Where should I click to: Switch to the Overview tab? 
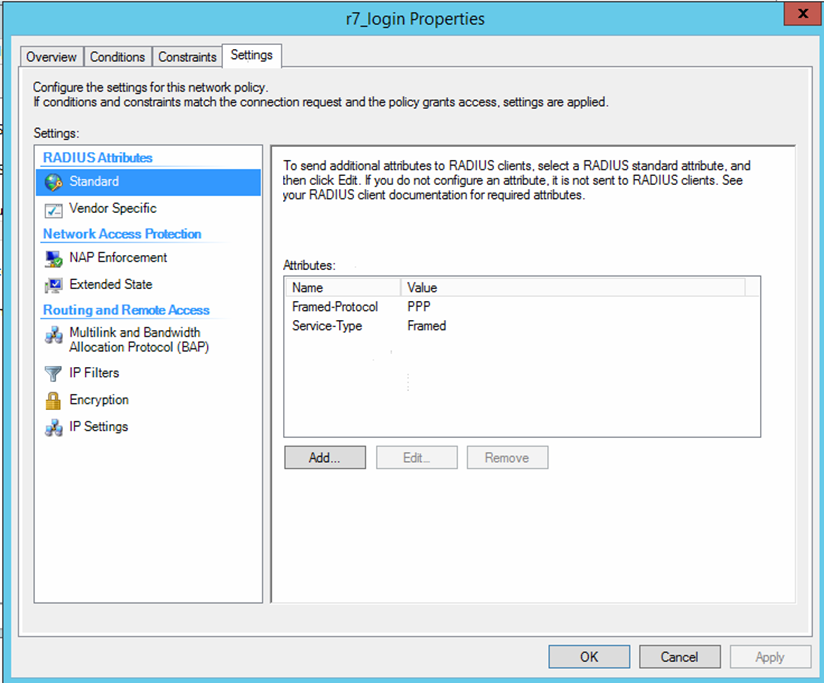click(x=51, y=57)
